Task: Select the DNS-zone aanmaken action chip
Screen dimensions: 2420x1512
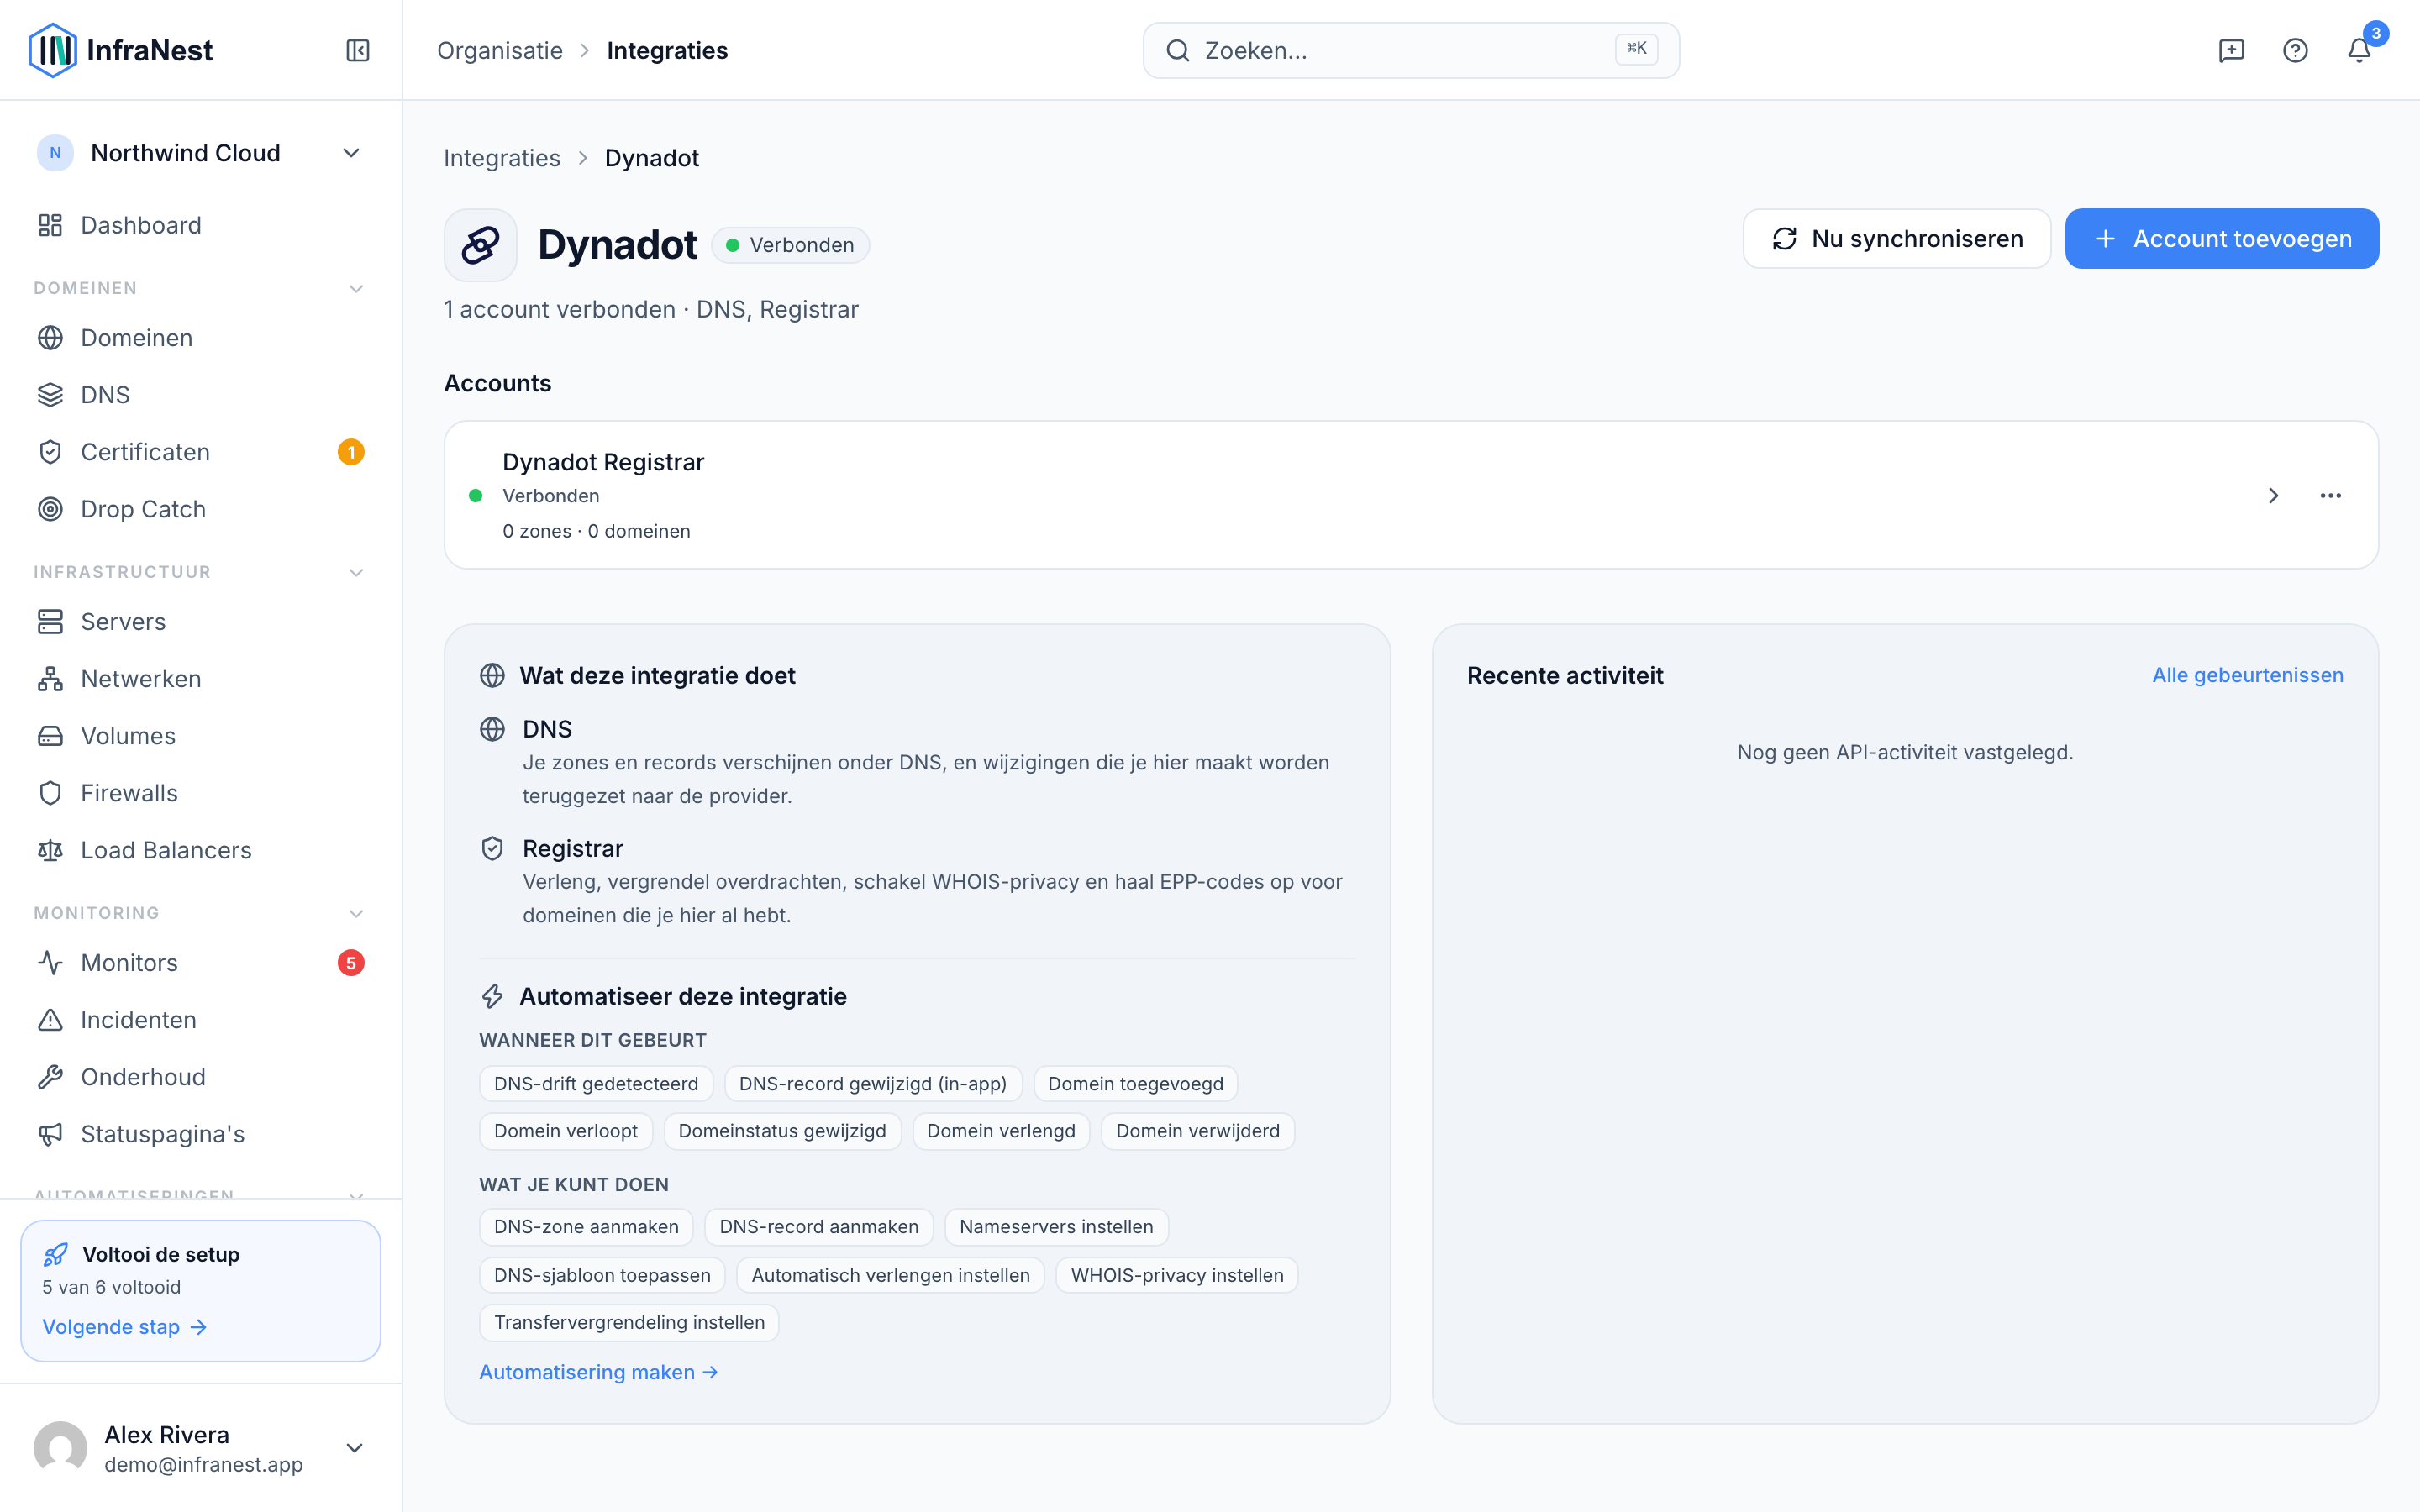Action: coord(586,1227)
